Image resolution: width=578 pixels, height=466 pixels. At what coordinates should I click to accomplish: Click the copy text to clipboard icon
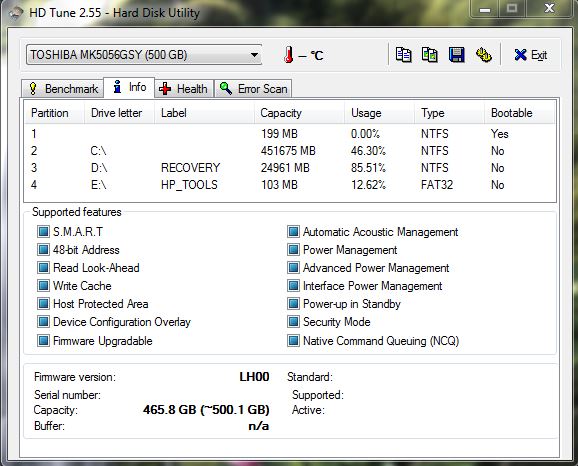click(x=404, y=55)
